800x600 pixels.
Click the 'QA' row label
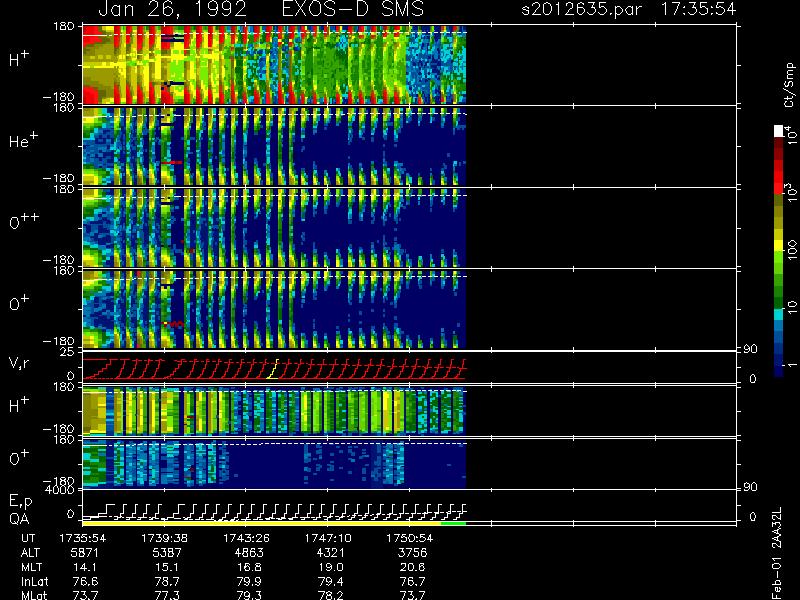tap(19, 519)
